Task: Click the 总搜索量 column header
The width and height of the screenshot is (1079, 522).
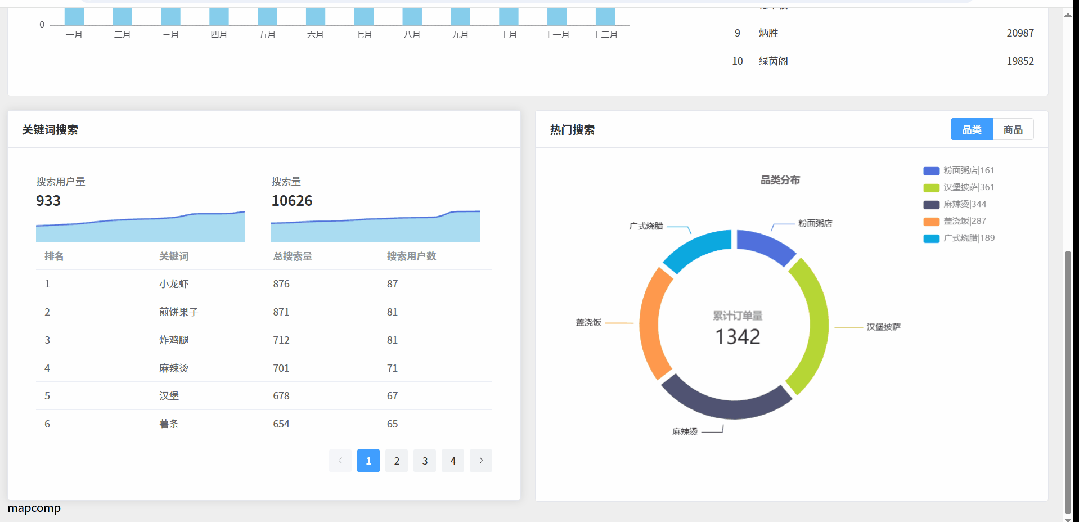Action: tap(292, 256)
